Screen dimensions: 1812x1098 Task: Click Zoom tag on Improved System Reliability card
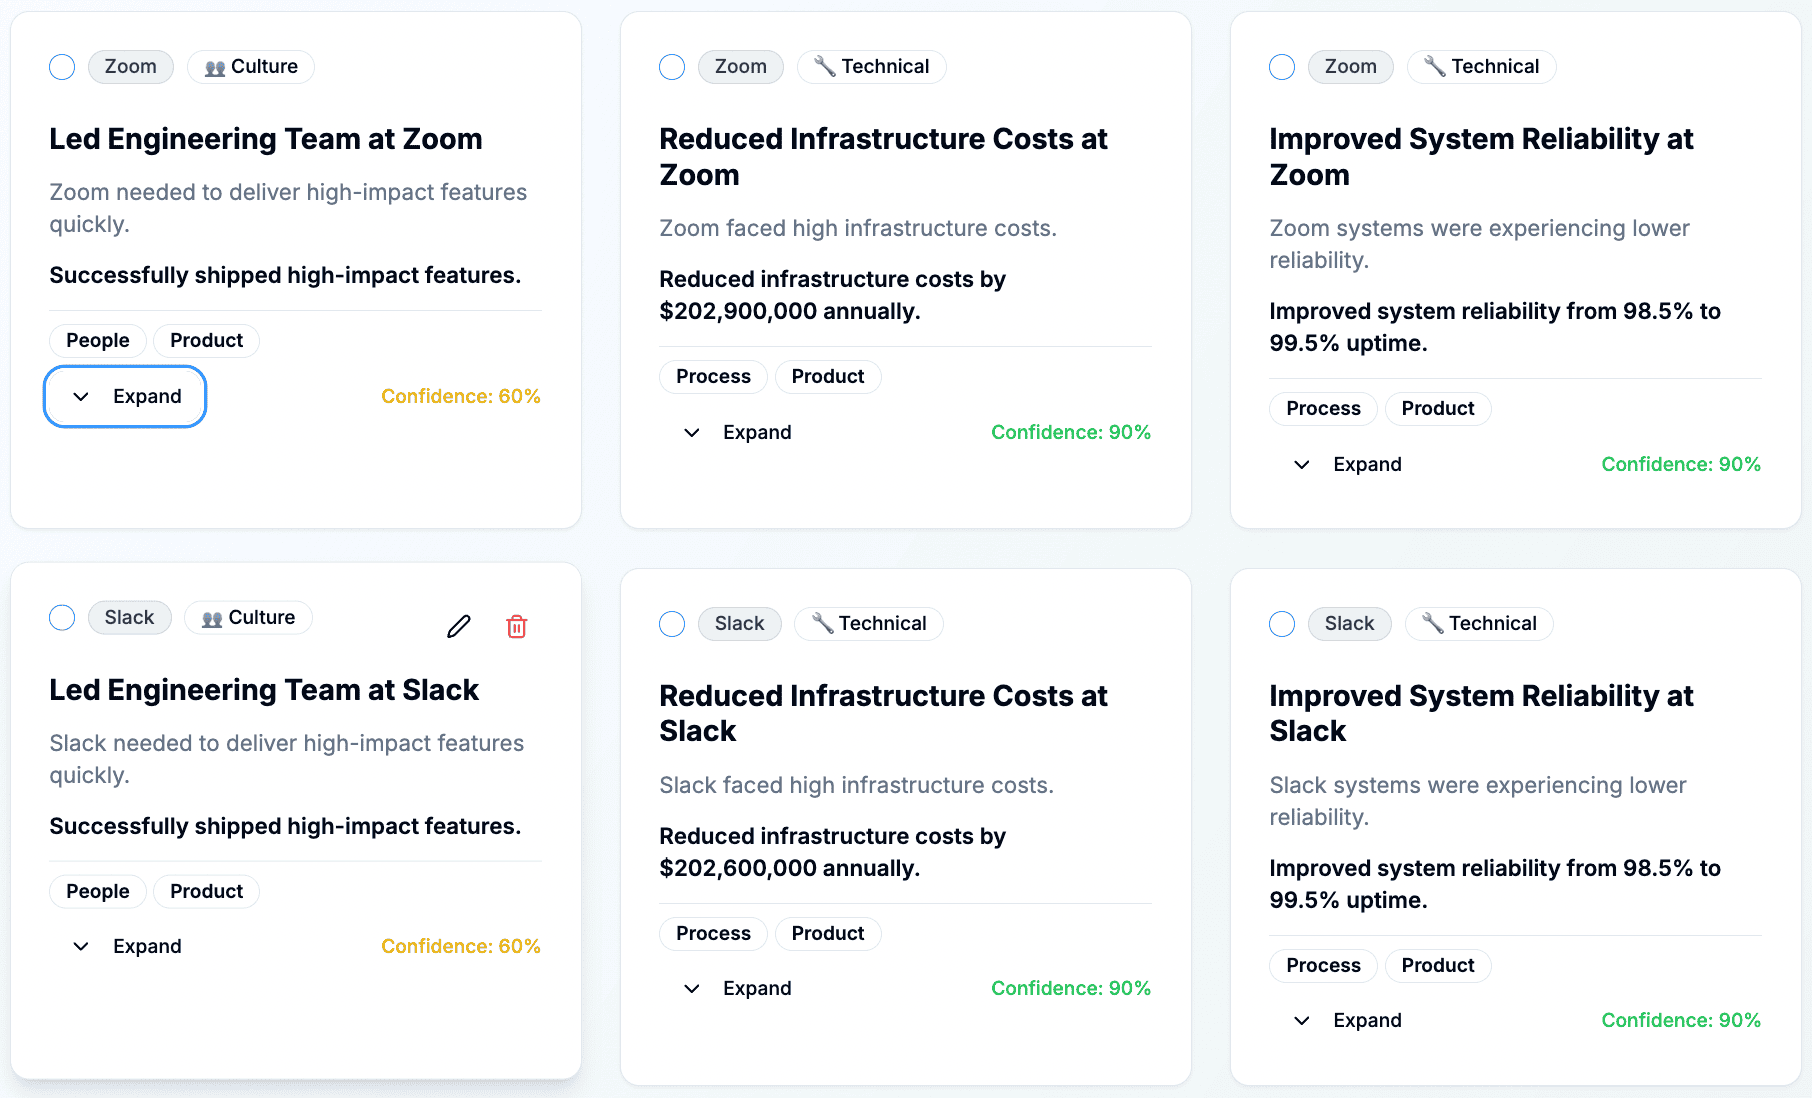tap(1351, 67)
